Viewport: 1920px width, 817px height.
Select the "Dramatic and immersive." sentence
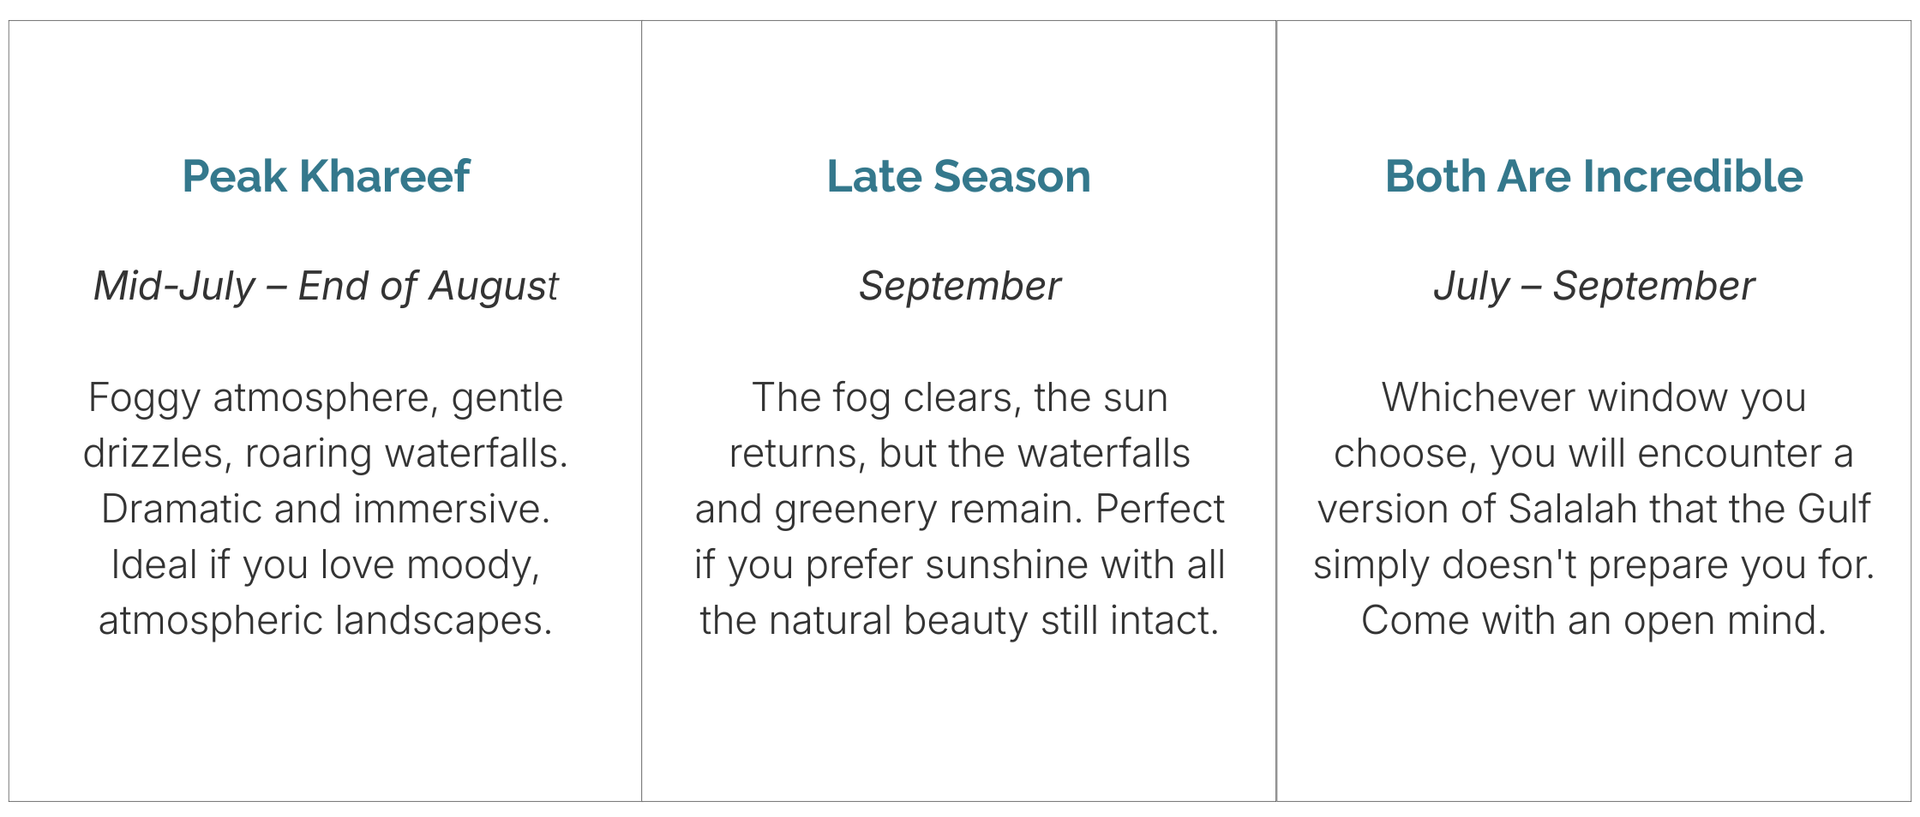click(325, 510)
